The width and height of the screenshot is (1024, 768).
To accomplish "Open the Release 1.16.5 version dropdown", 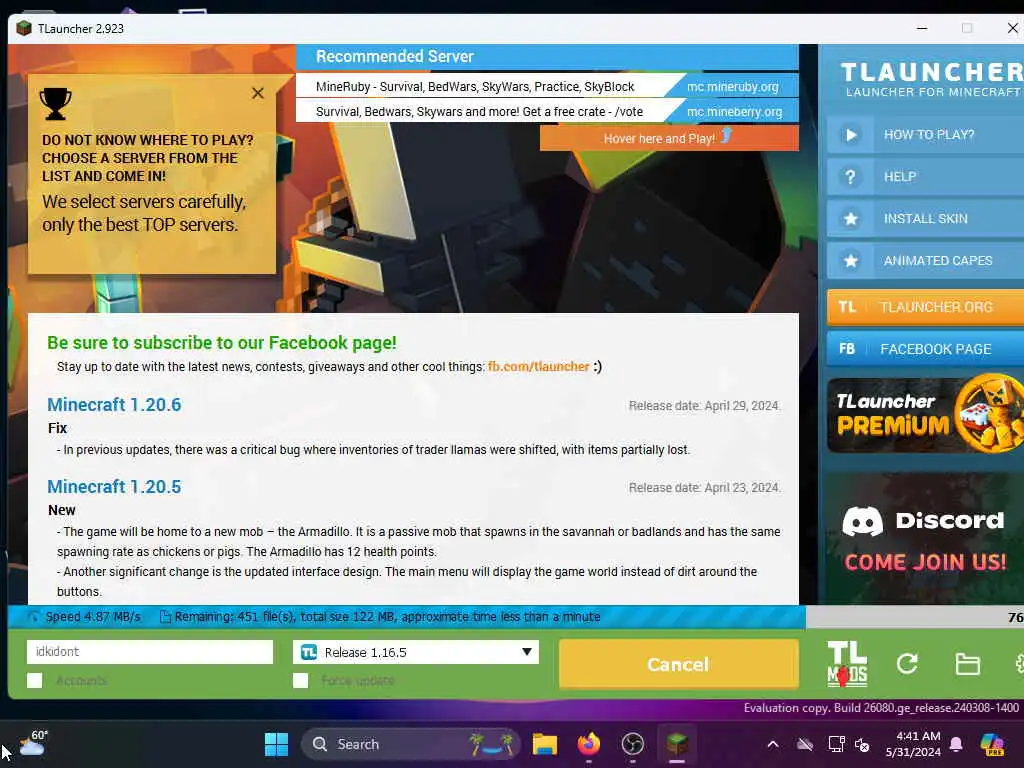I will coord(415,652).
